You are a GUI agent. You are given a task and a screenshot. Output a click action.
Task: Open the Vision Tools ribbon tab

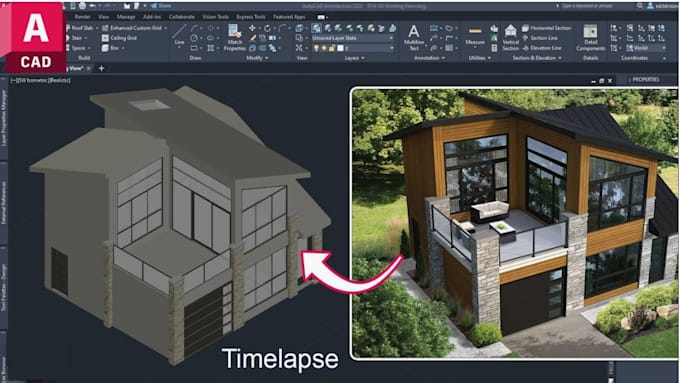point(215,17)
